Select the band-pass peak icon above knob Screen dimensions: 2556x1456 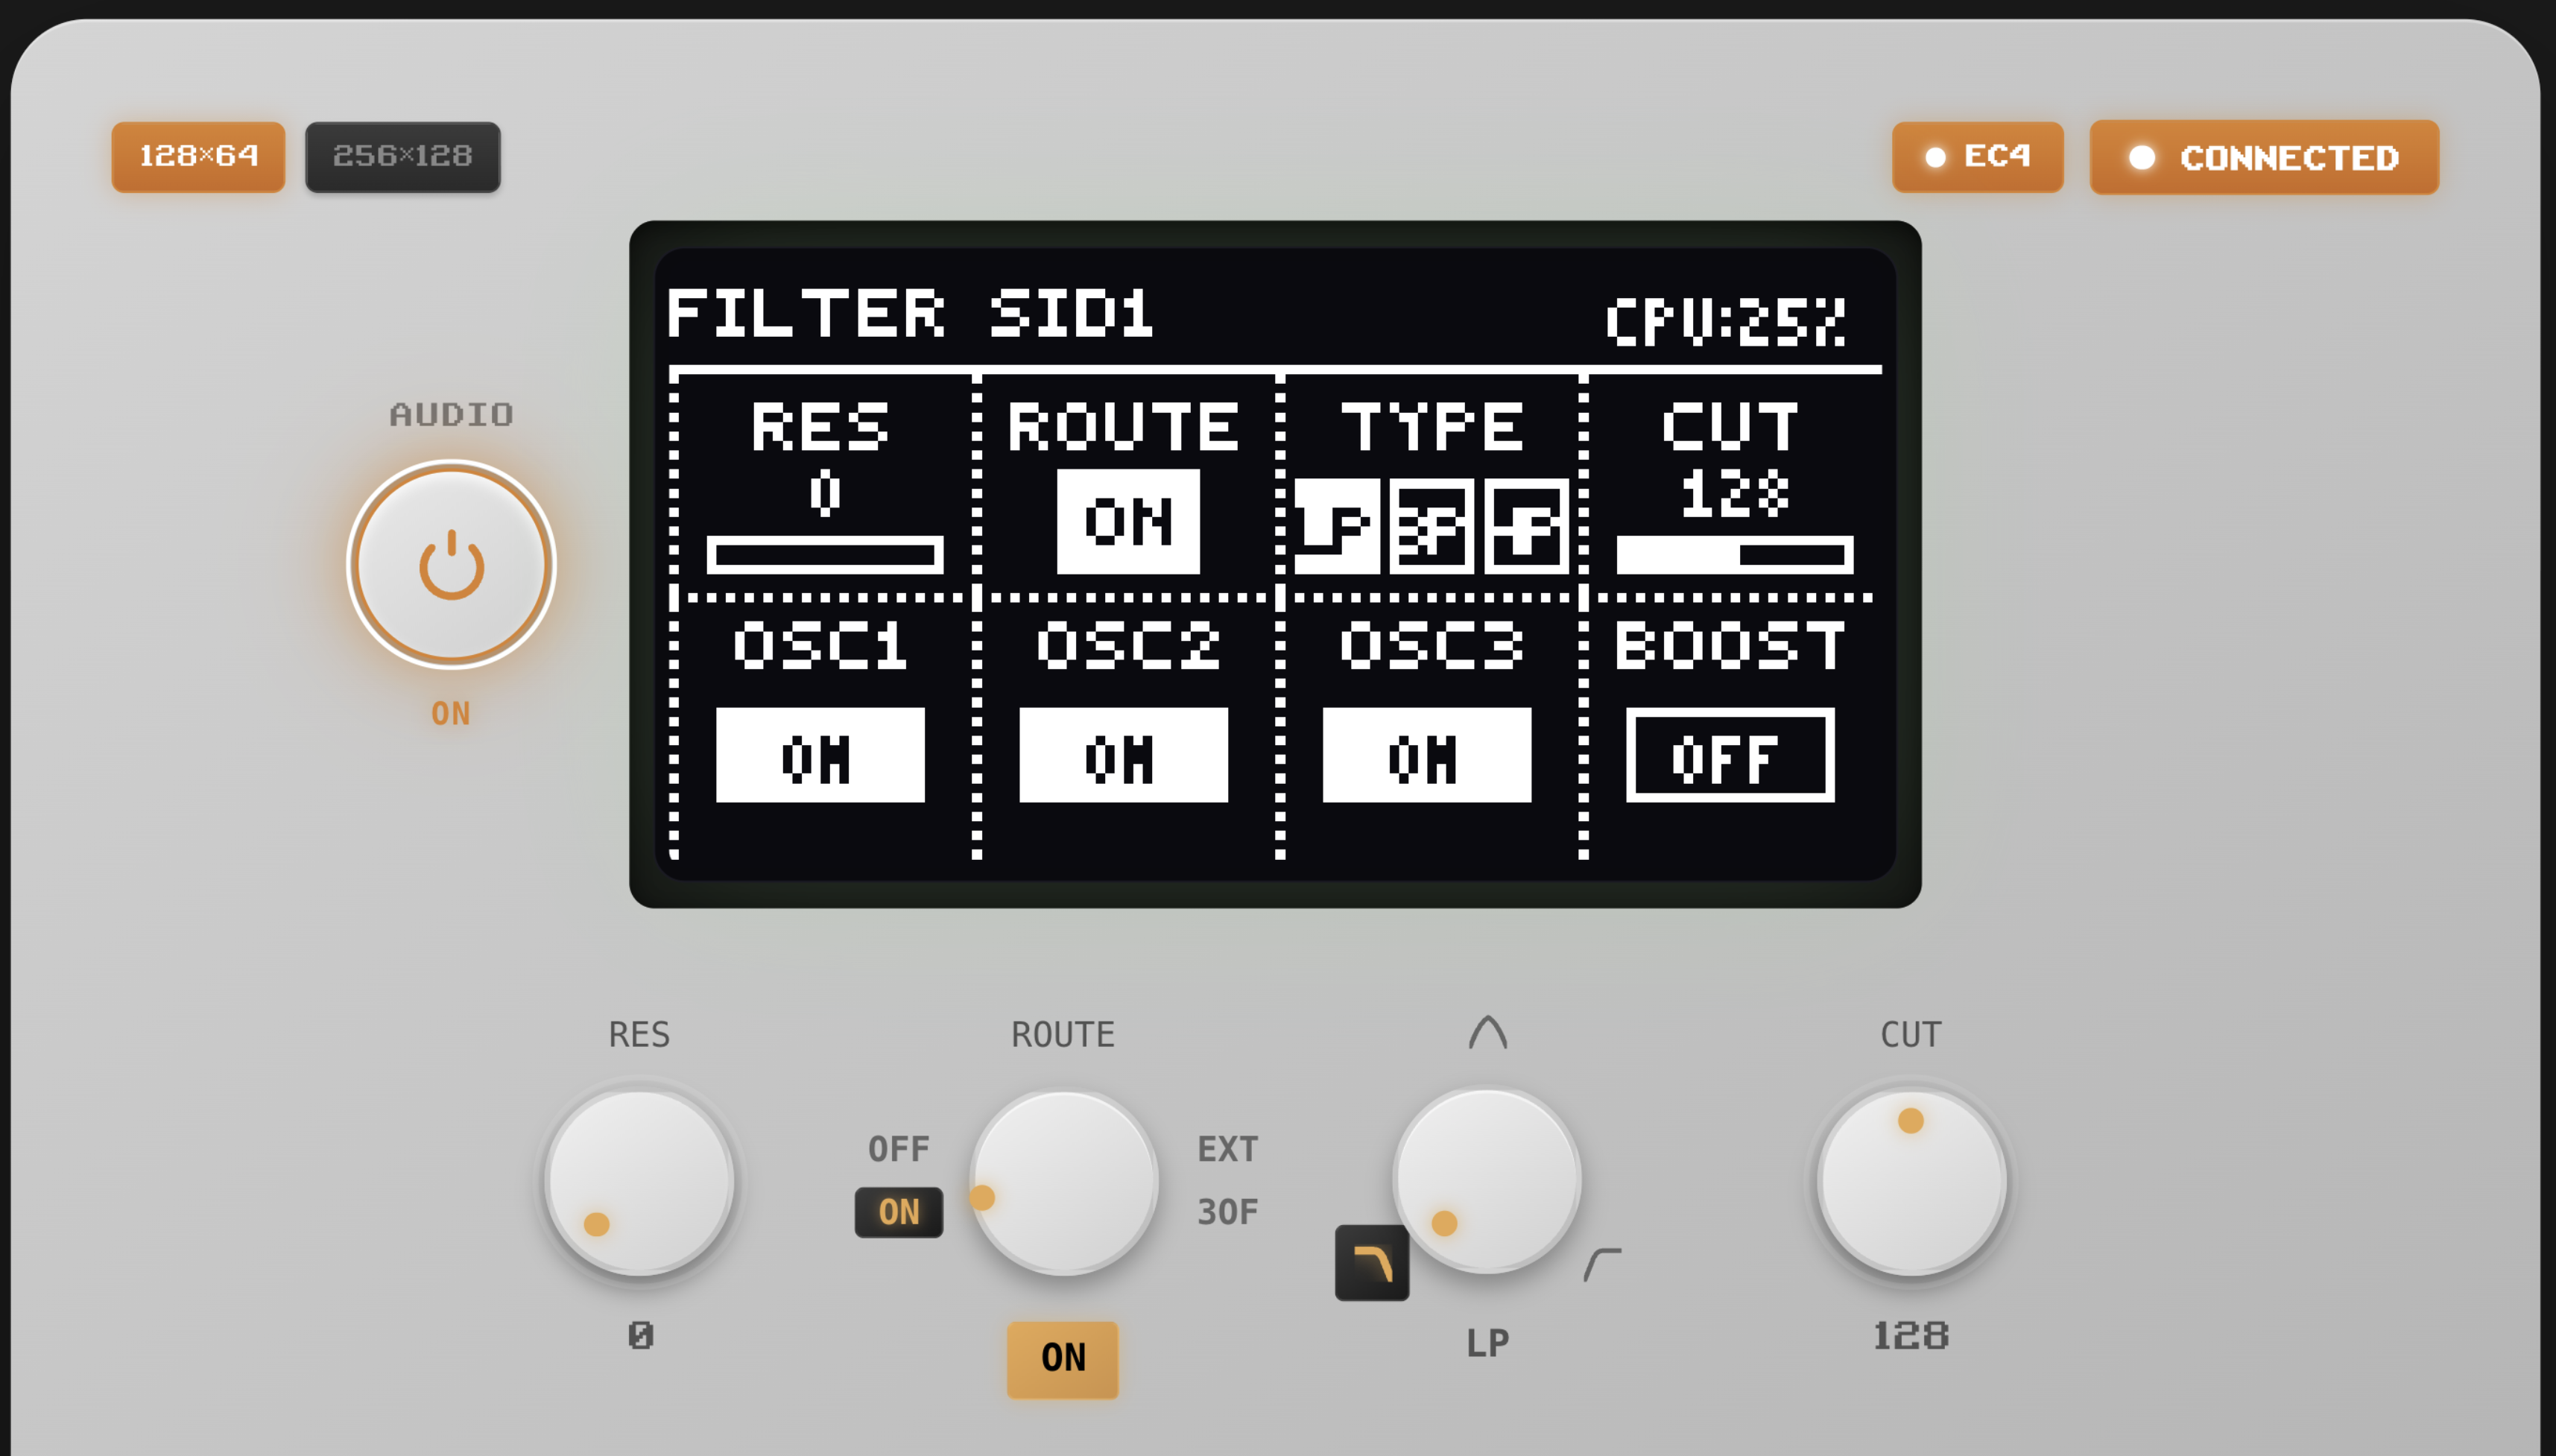(1487, 1032)
